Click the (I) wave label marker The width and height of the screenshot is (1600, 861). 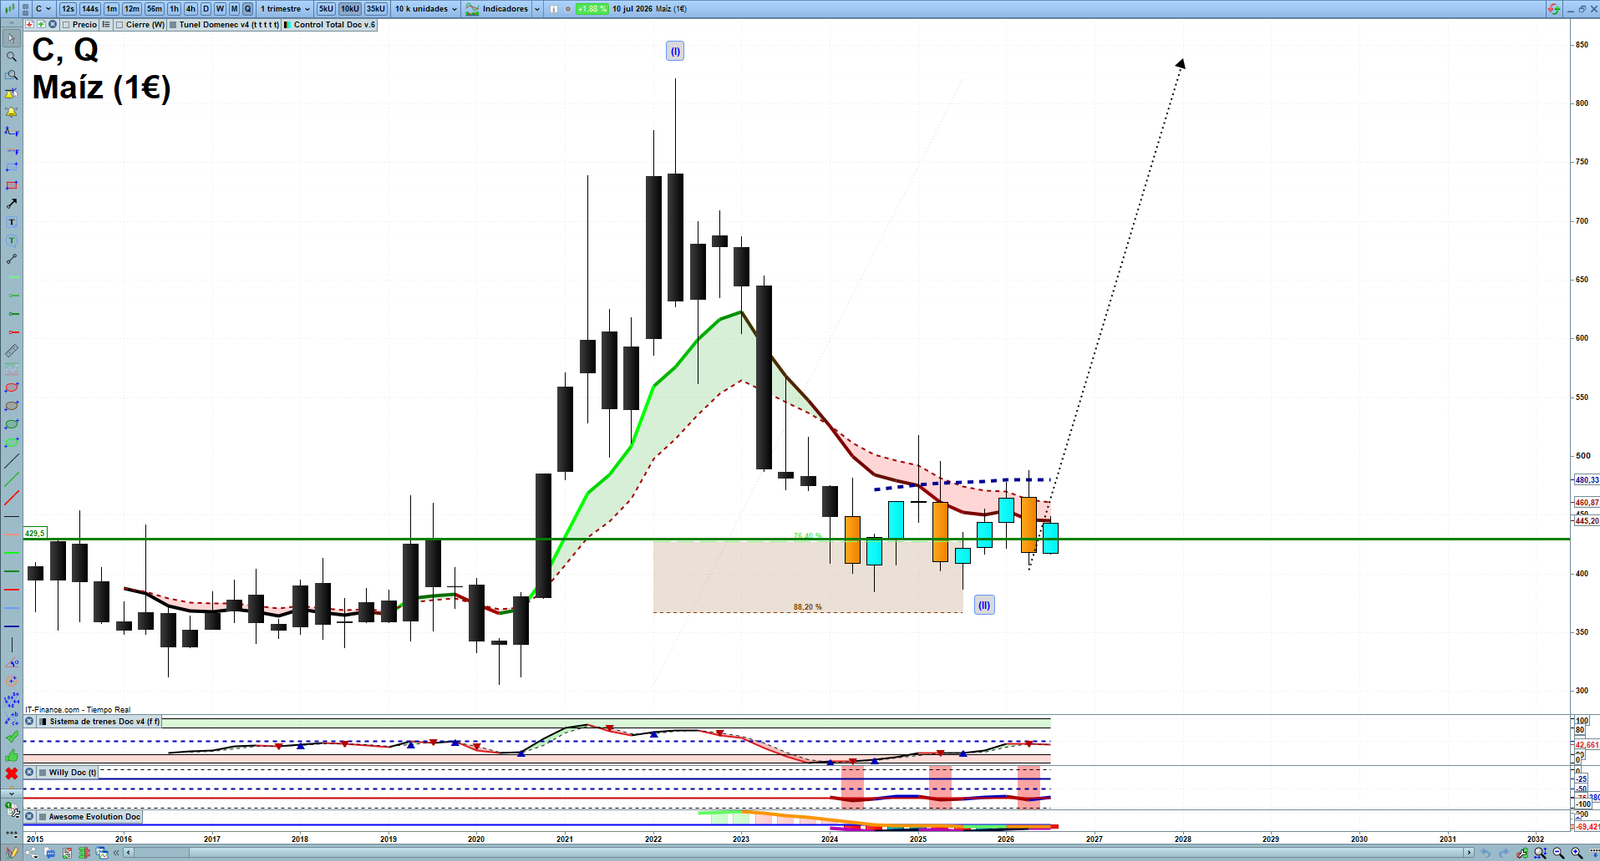(675, 51)
